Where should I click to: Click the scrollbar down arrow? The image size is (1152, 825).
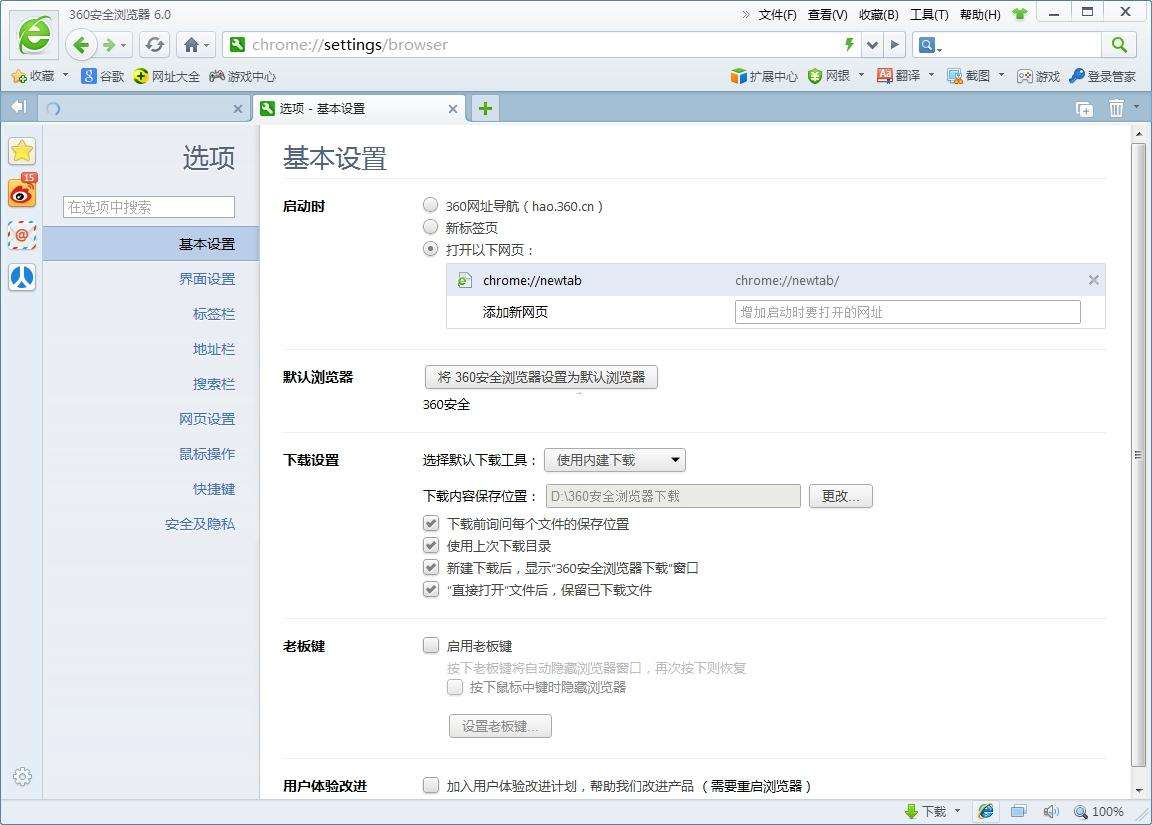1139,790
